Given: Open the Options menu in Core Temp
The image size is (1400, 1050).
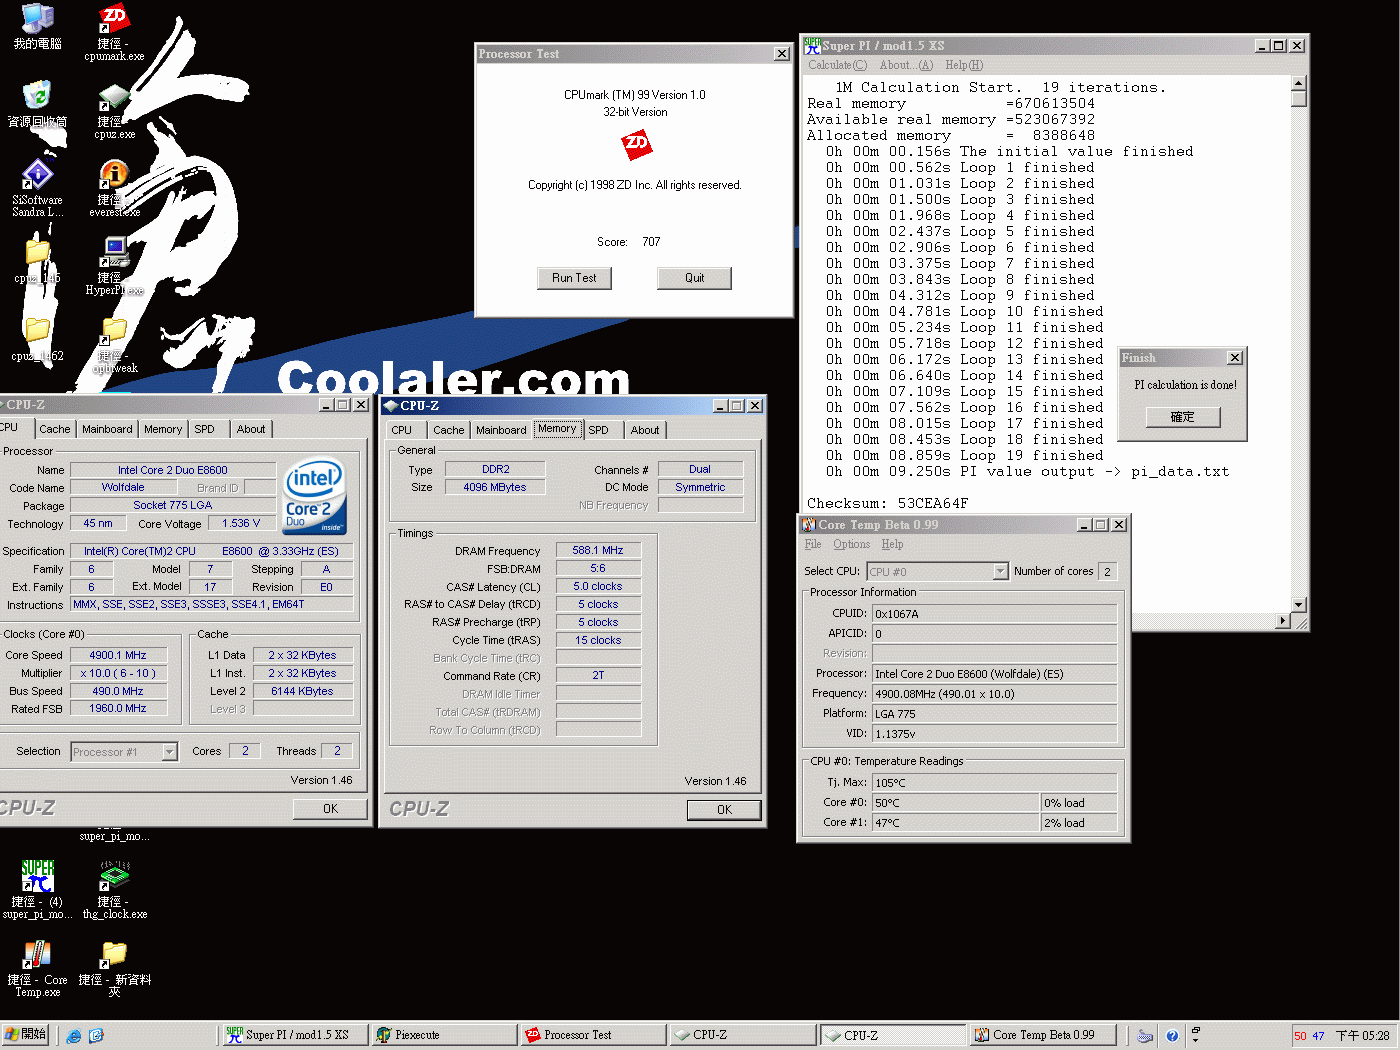Looking at the screenshot, I should [x=852, y=544].
